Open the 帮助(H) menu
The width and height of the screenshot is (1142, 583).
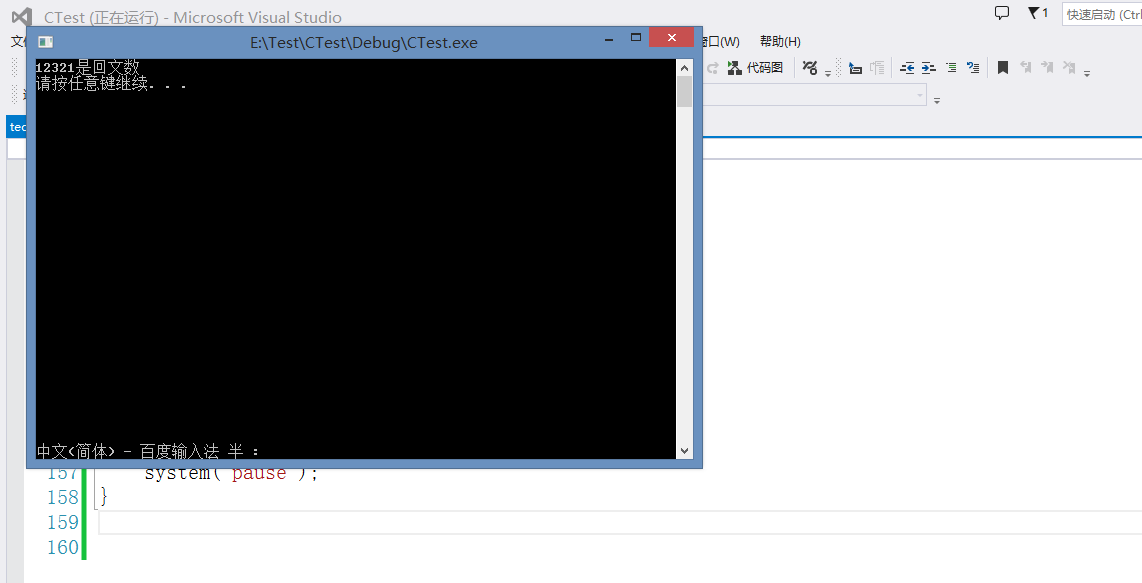[x=780, y=42]
